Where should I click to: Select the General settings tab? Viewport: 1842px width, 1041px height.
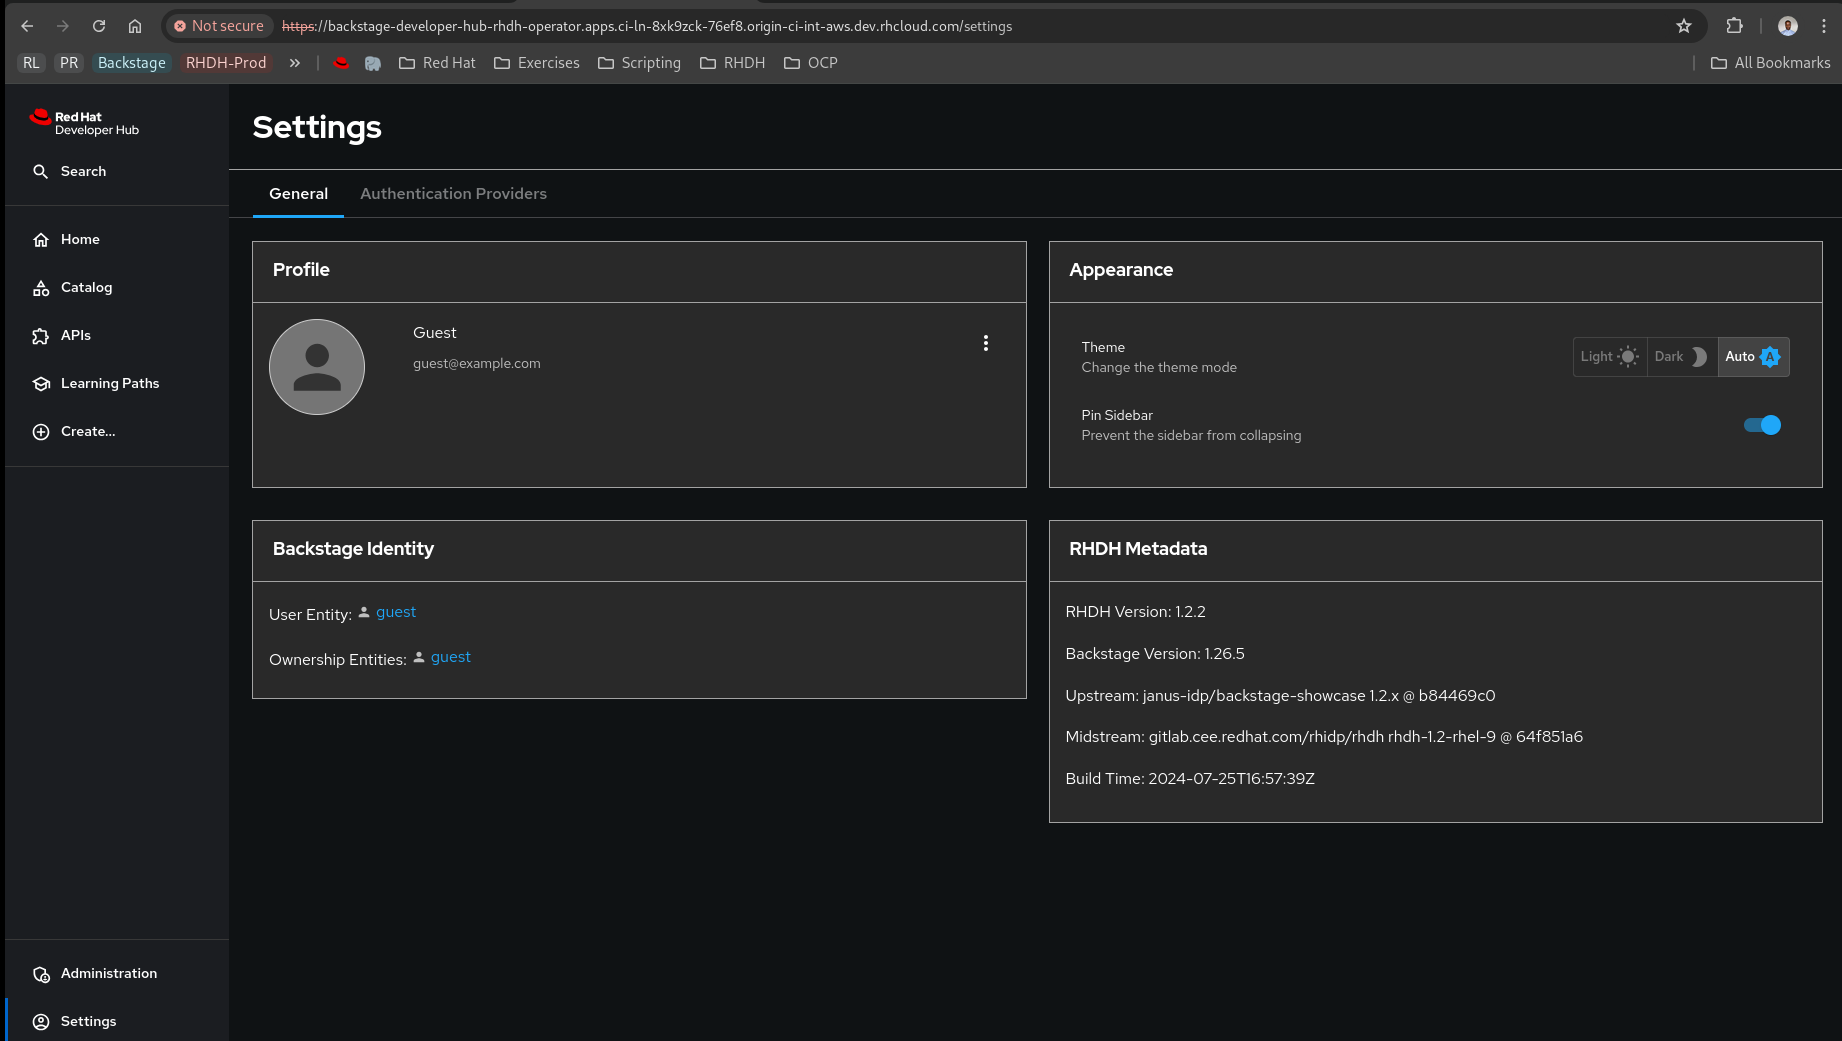[x=298, y=194]
